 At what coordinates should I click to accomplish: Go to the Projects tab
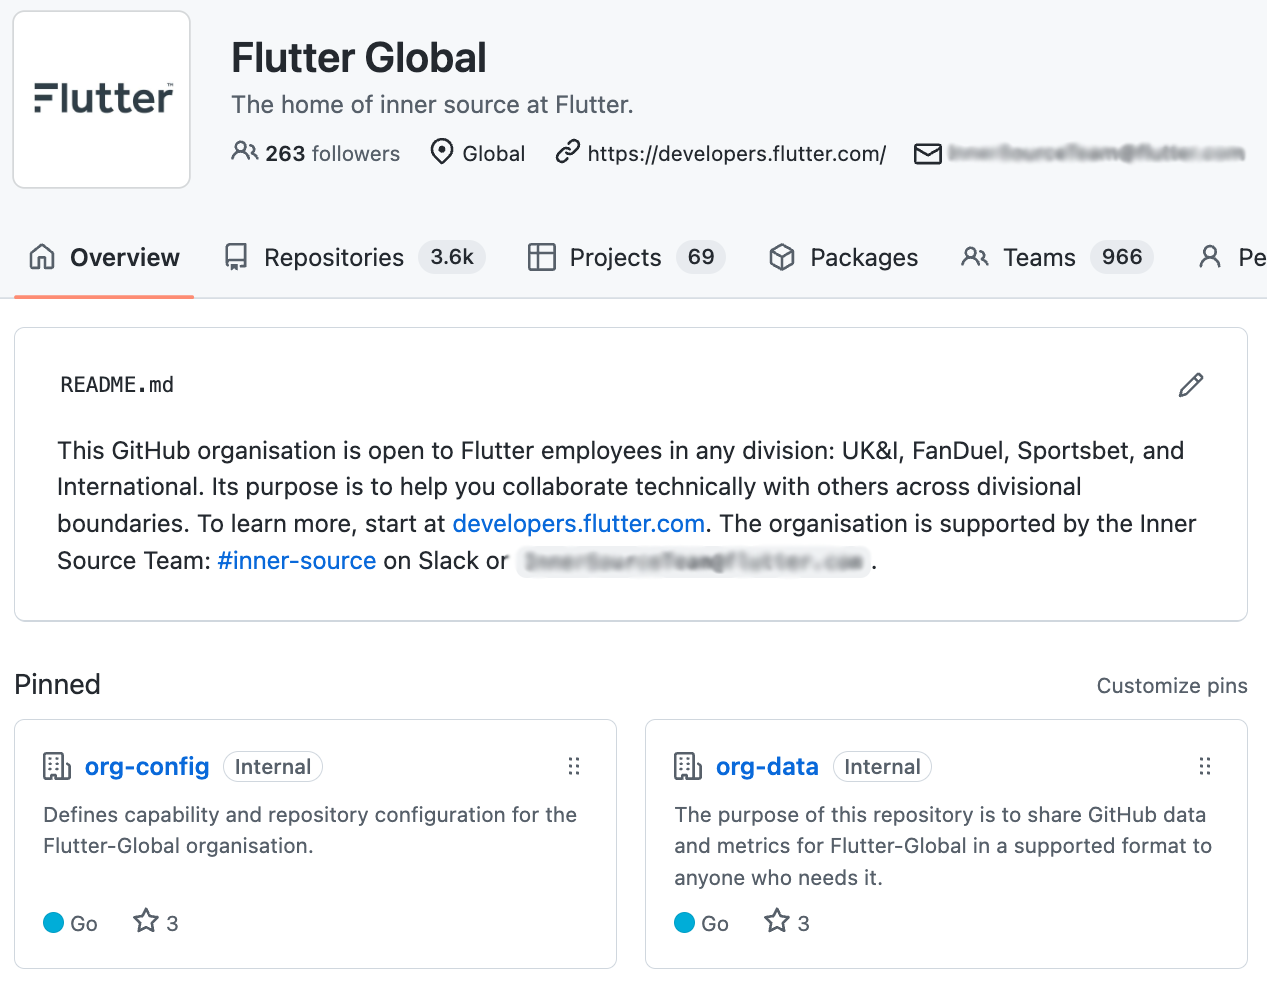(627, 258)
